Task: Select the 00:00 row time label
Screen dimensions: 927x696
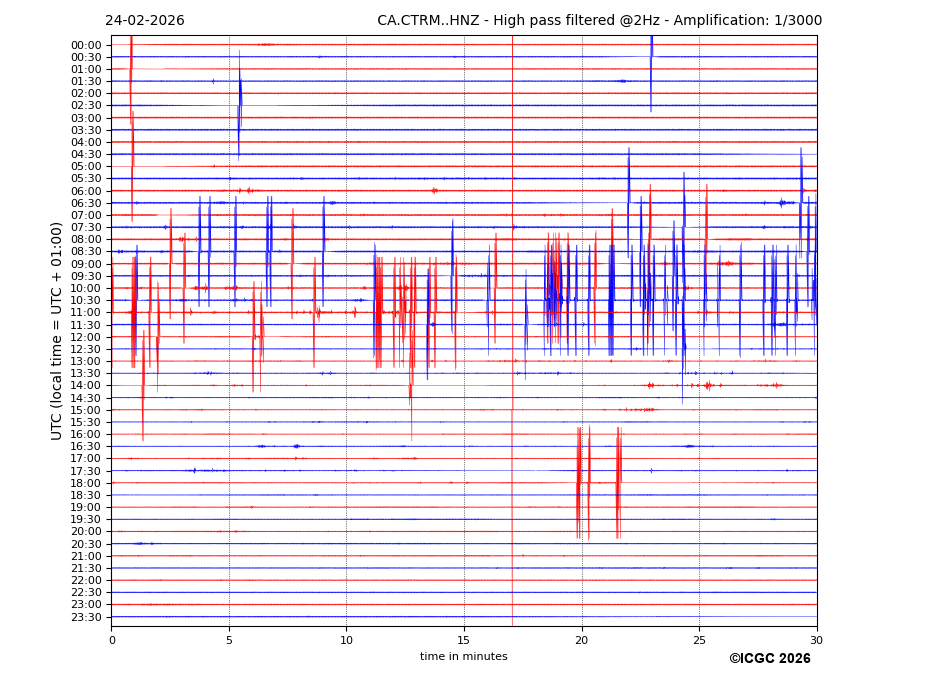Action: coord(86,45)
